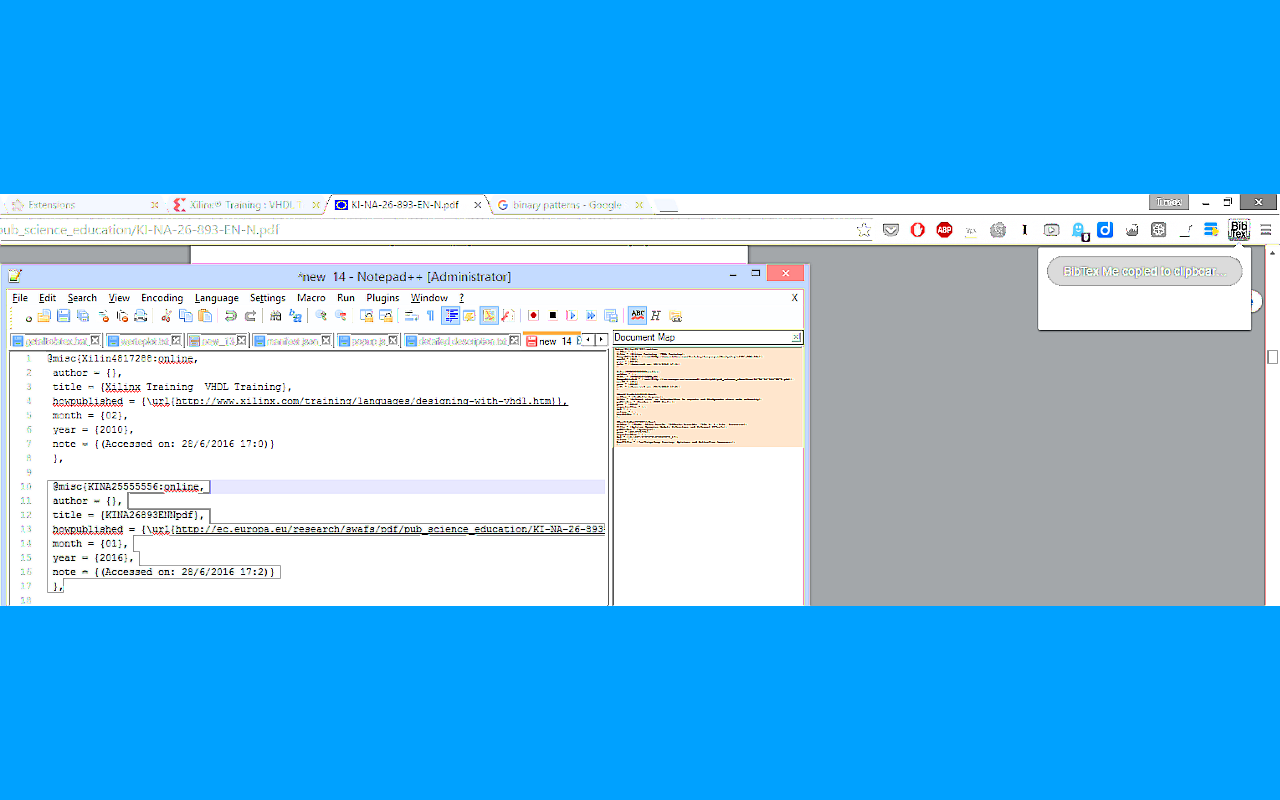Click the Start Recording macro icon
Screen dimensions: 1280x800
pos(533,316)
